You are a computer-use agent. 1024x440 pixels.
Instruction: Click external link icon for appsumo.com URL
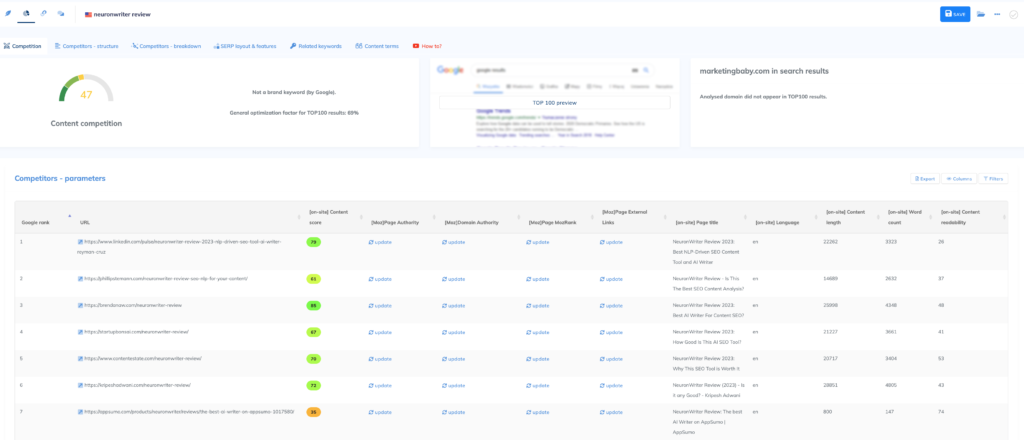(80, 412)
